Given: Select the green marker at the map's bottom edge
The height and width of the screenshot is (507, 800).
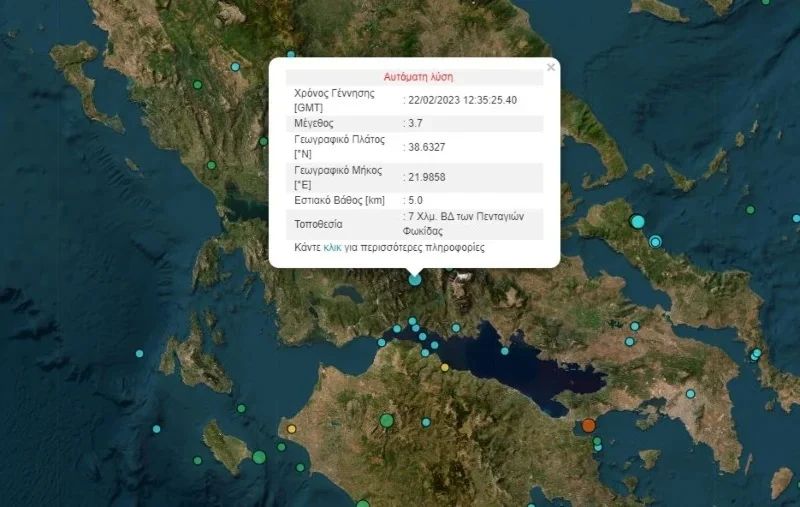Looking at the screenshot, I should (x=362, y=504).
